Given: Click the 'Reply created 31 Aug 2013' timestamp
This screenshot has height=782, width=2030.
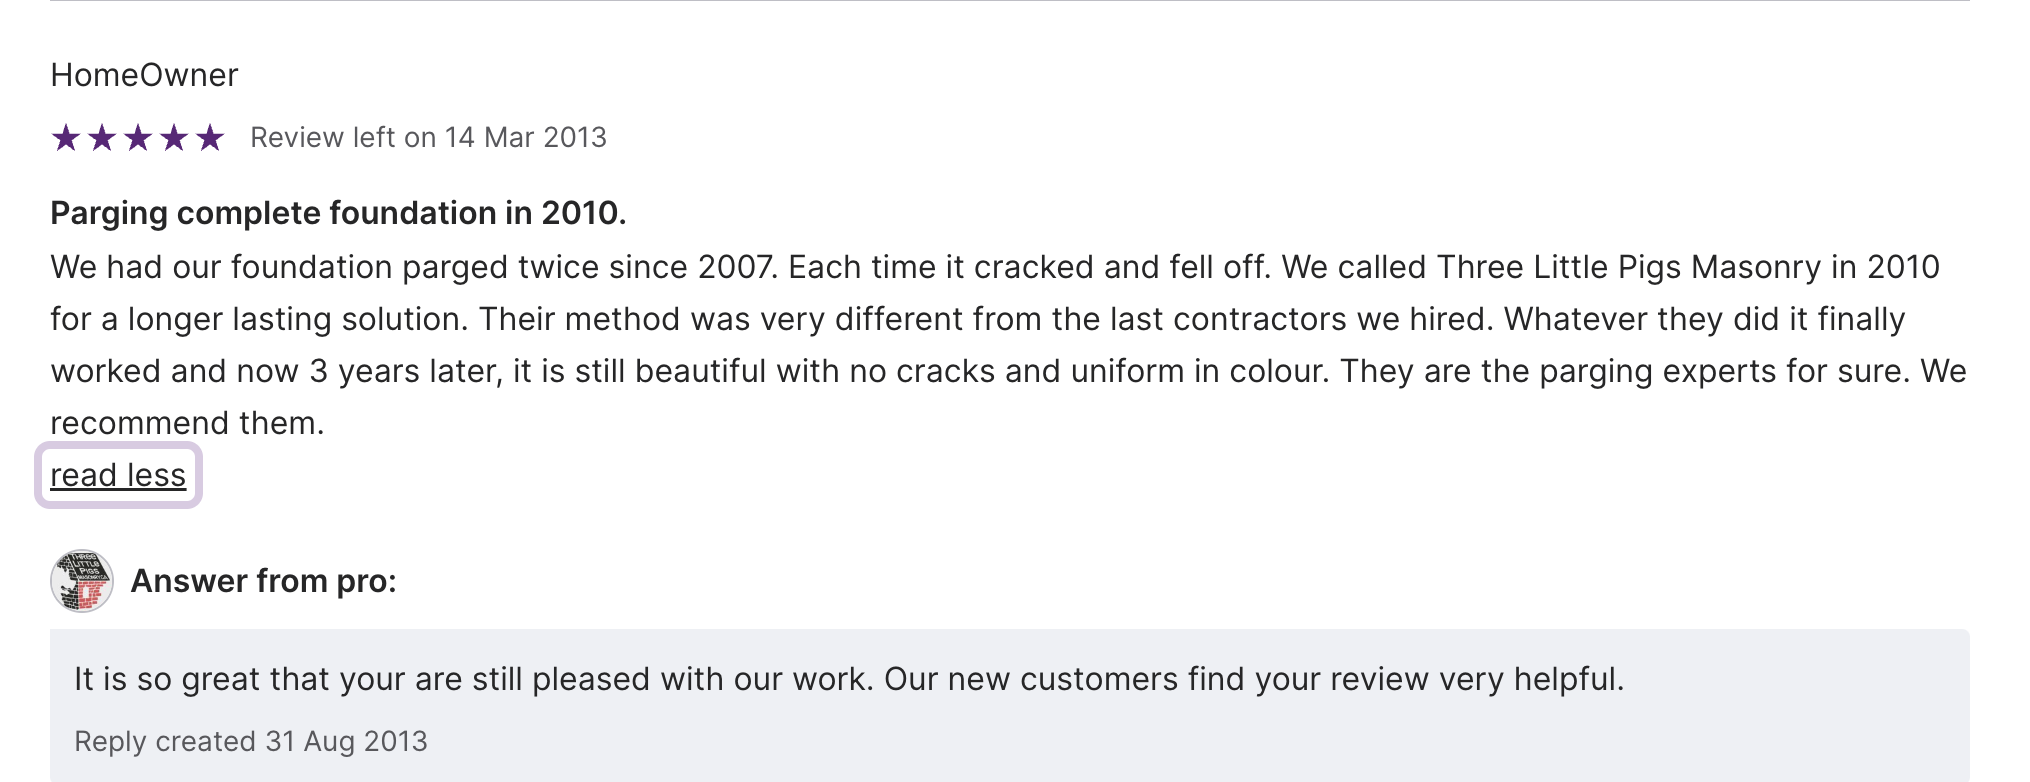Looking at the screenshot, I should point(251,741).
